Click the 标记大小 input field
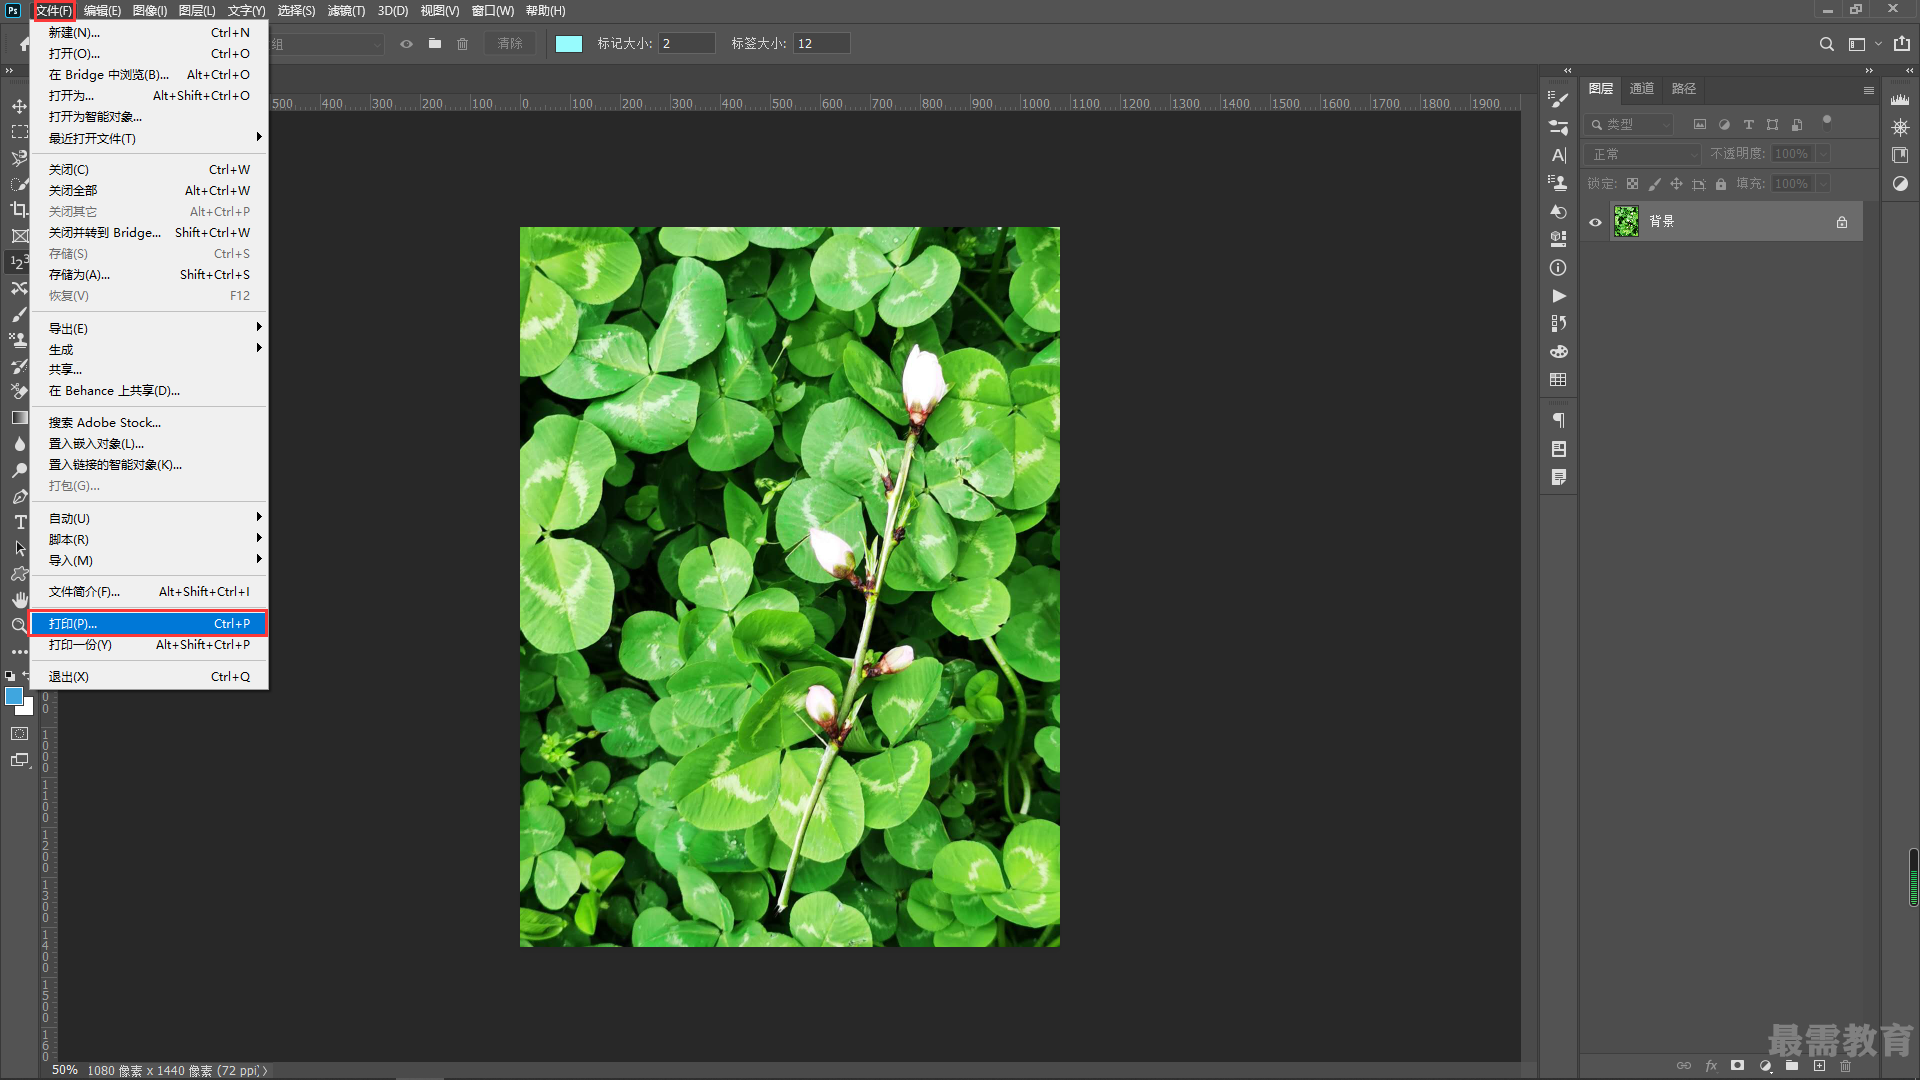1920x1080 pixels. tap(687, 44)
